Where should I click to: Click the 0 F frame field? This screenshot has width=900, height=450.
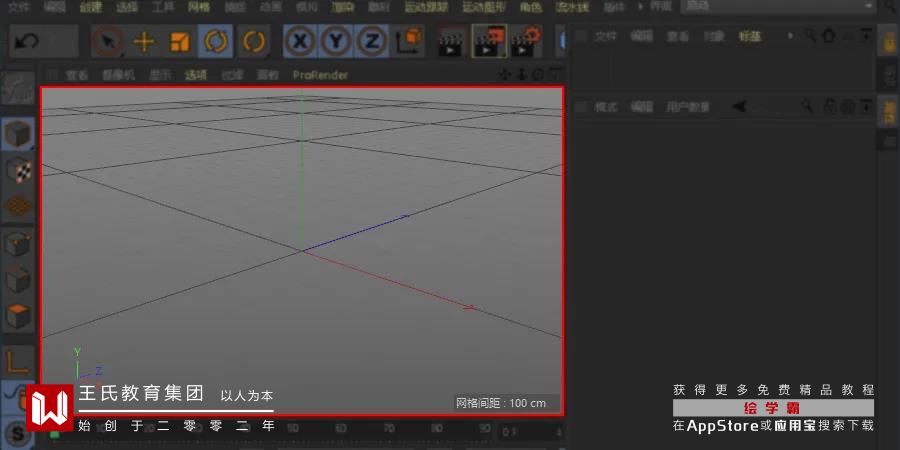pyautogui.click(x=530, y=431)
